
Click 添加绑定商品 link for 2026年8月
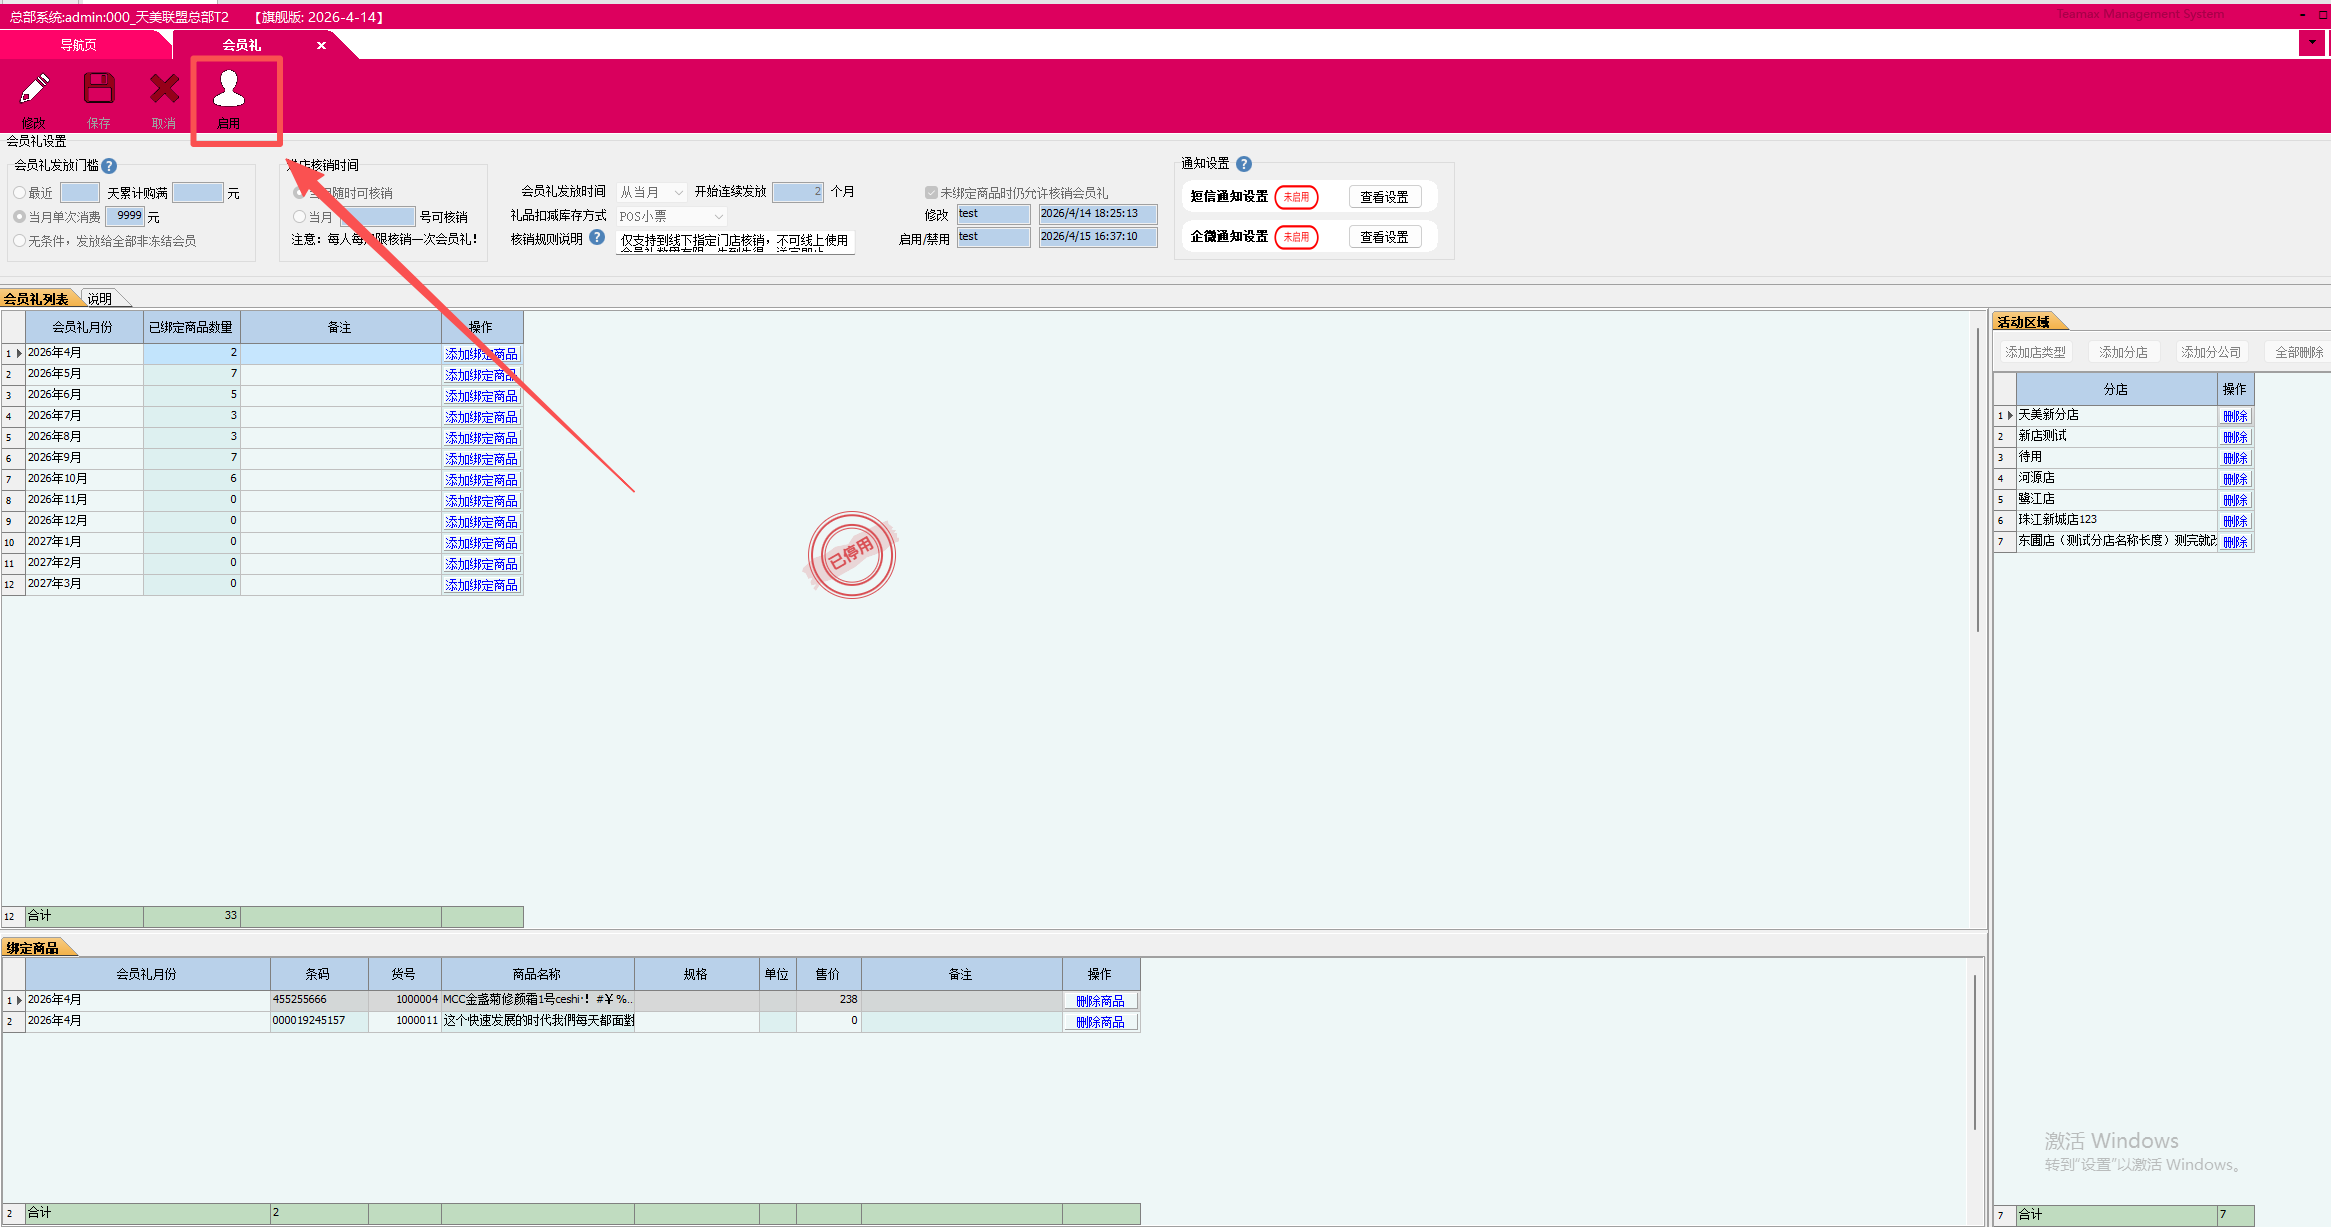pyautogui.click(x=481, y=438)
